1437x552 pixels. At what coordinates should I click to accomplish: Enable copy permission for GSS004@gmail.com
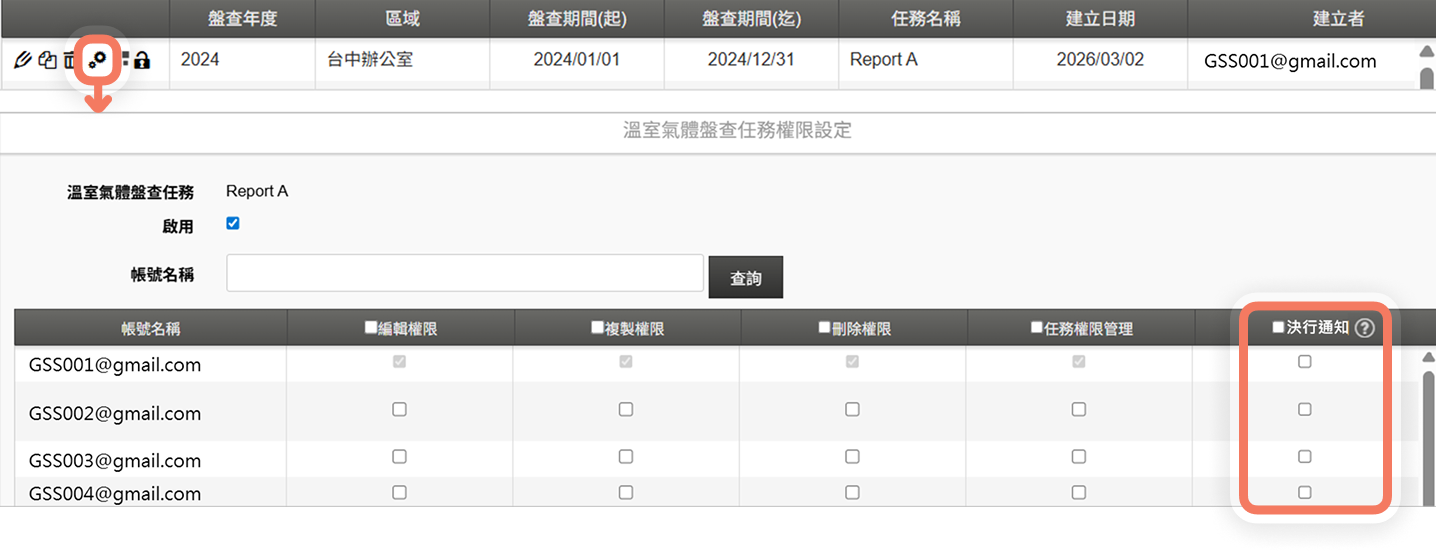click(x=626, y=492)
